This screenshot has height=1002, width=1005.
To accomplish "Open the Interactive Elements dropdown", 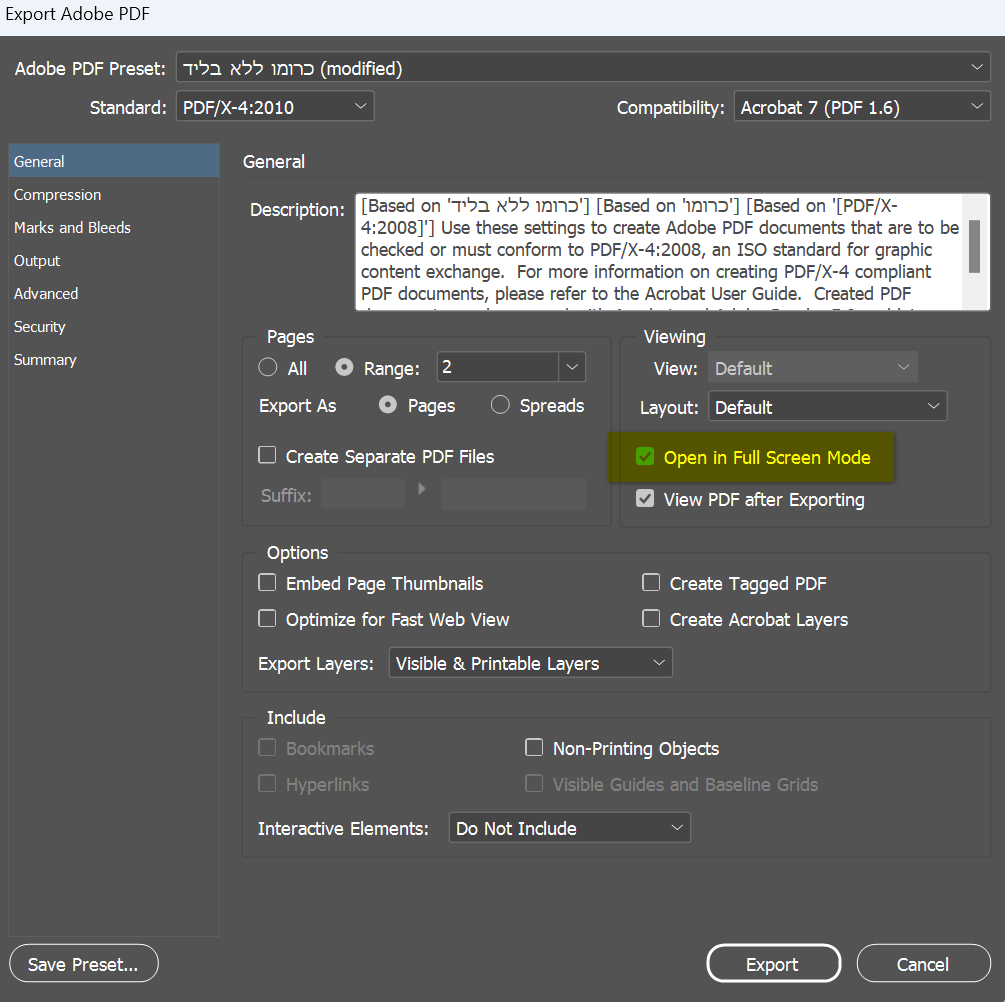I will (x=569, y=828).
